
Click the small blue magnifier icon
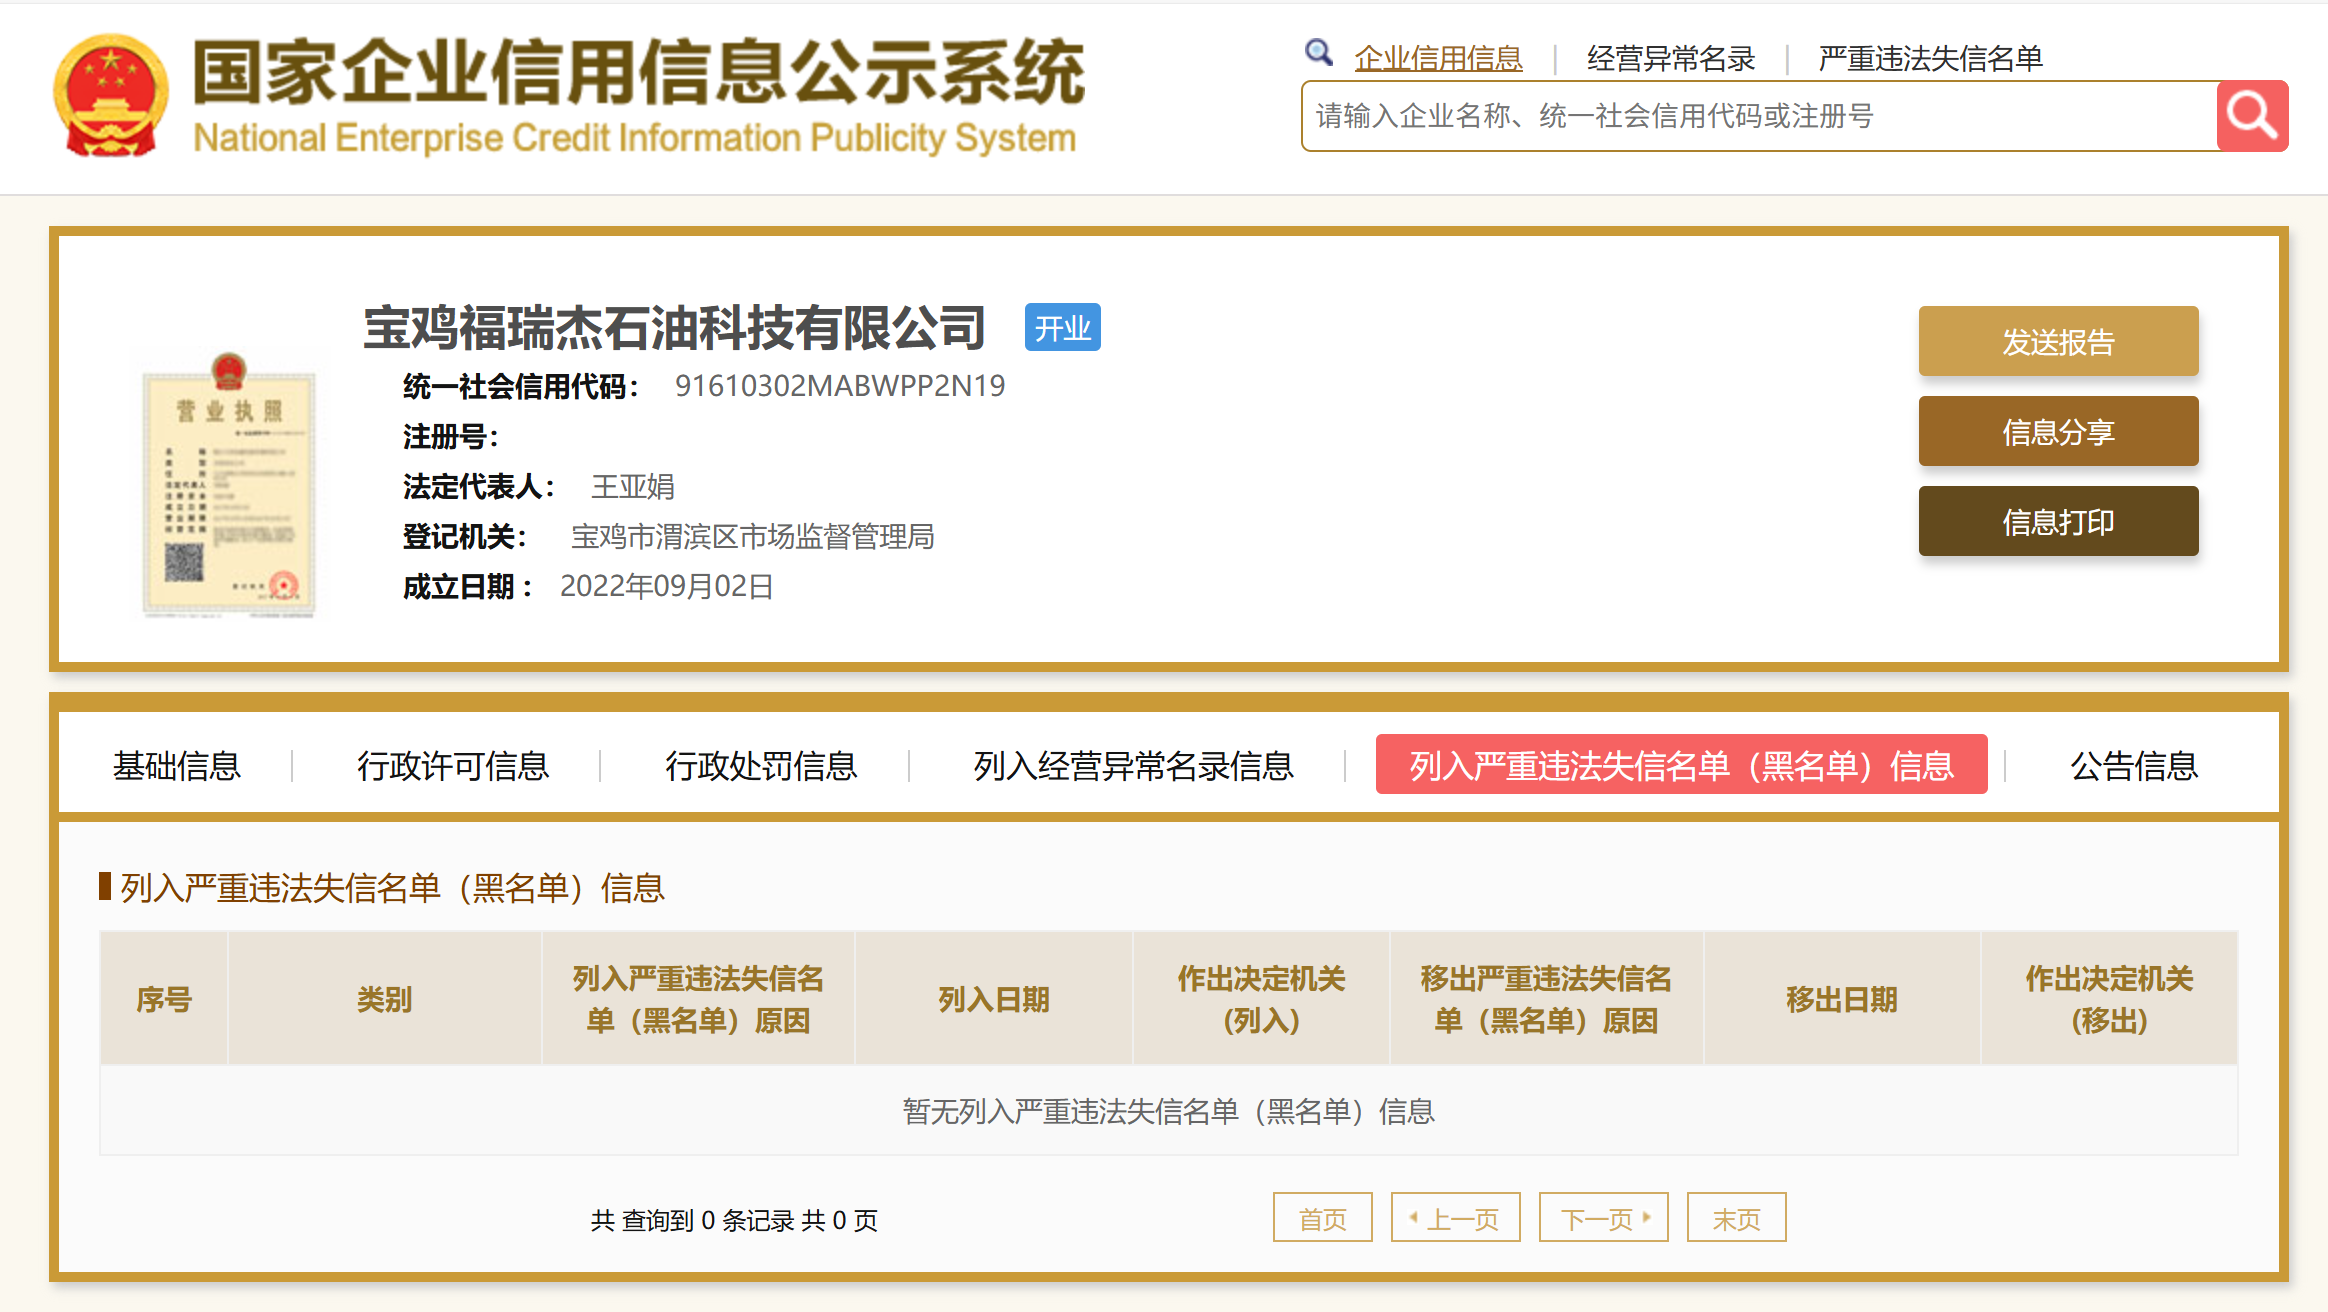pos(1318,52)
